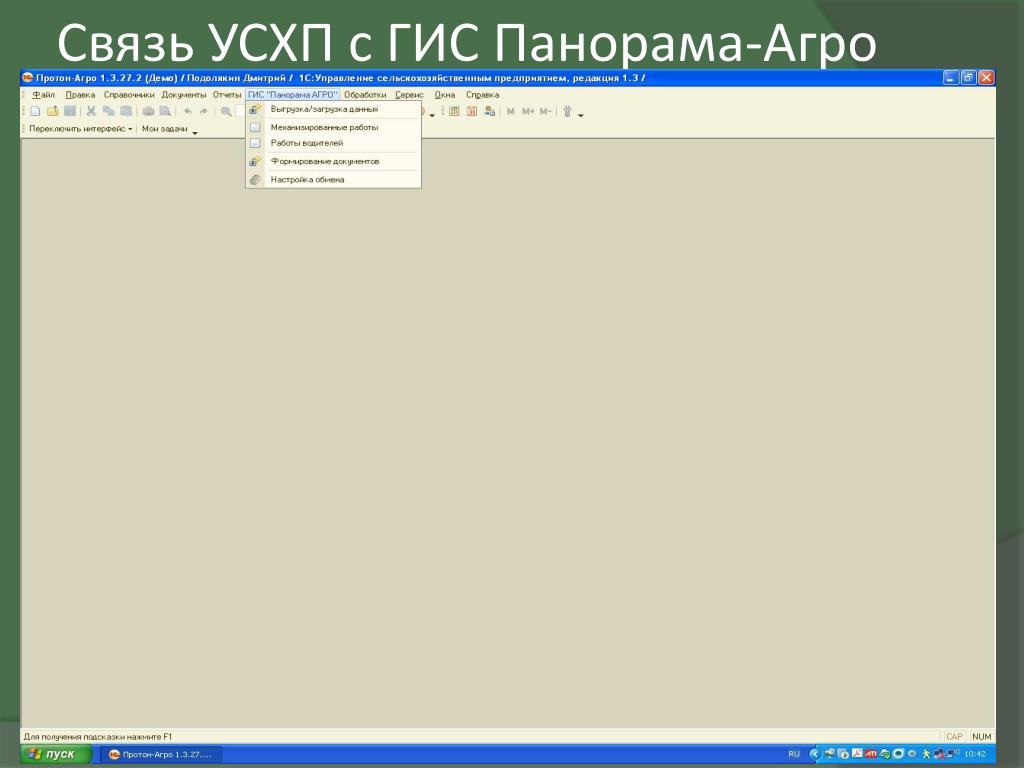The width and height of the screenshot is (1024, 768).
Task: Click the Cut scissors icon
Action: pyautogui.click(x=91, y=112)
